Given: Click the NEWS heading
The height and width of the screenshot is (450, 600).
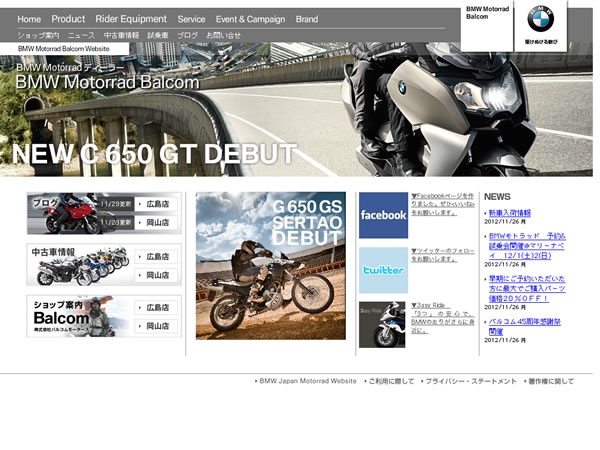Looking at the screenshot, I should click(x=497, y=197).
